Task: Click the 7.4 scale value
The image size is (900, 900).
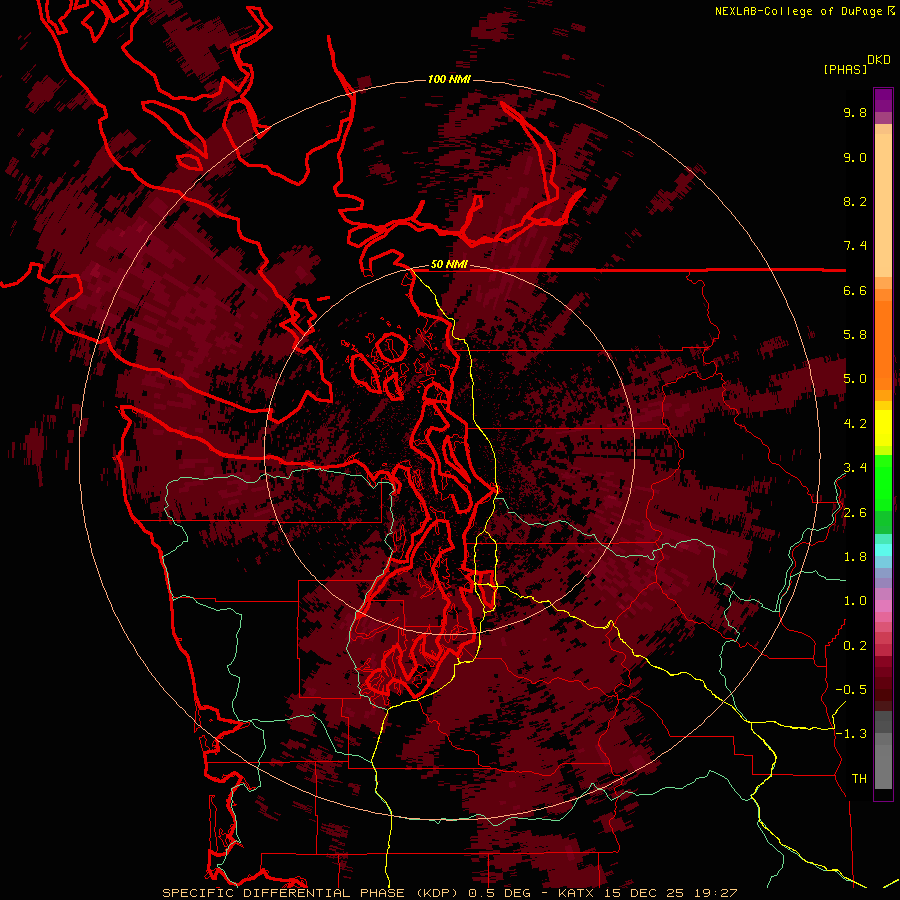Action: (x=855, y=246)
